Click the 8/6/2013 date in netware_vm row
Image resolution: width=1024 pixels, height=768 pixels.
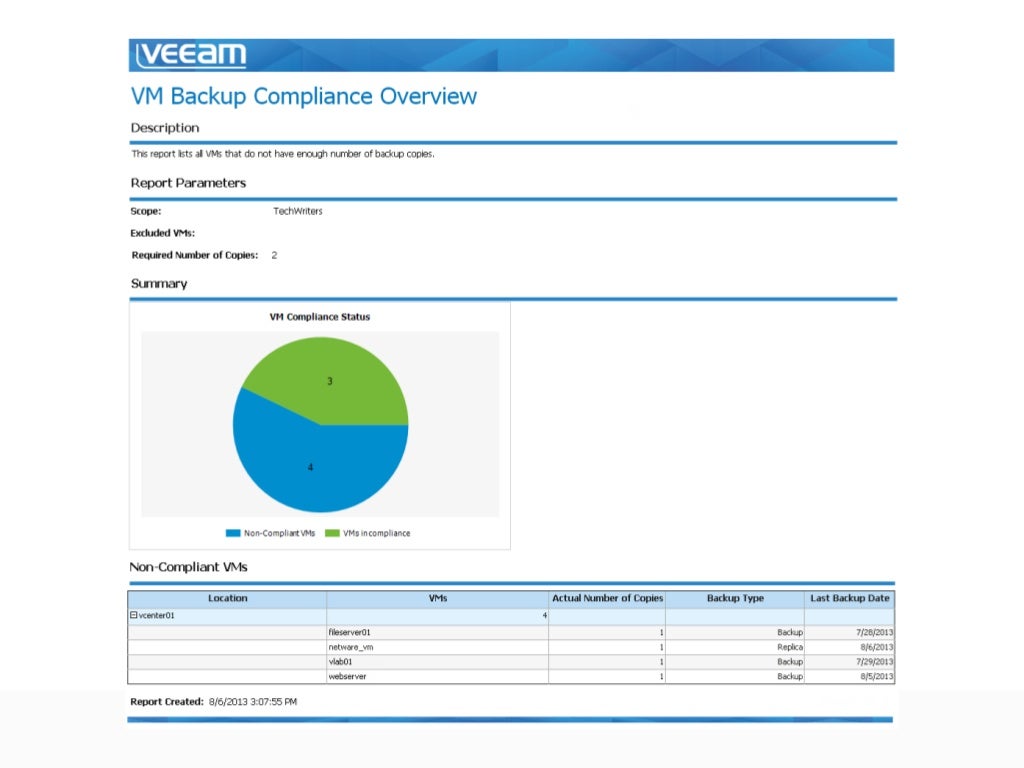click(x=876, y=647)
